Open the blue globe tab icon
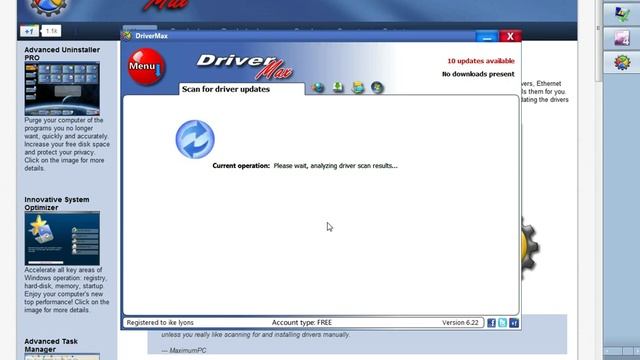Screen dimensions: 640x360 pos(318,87)
